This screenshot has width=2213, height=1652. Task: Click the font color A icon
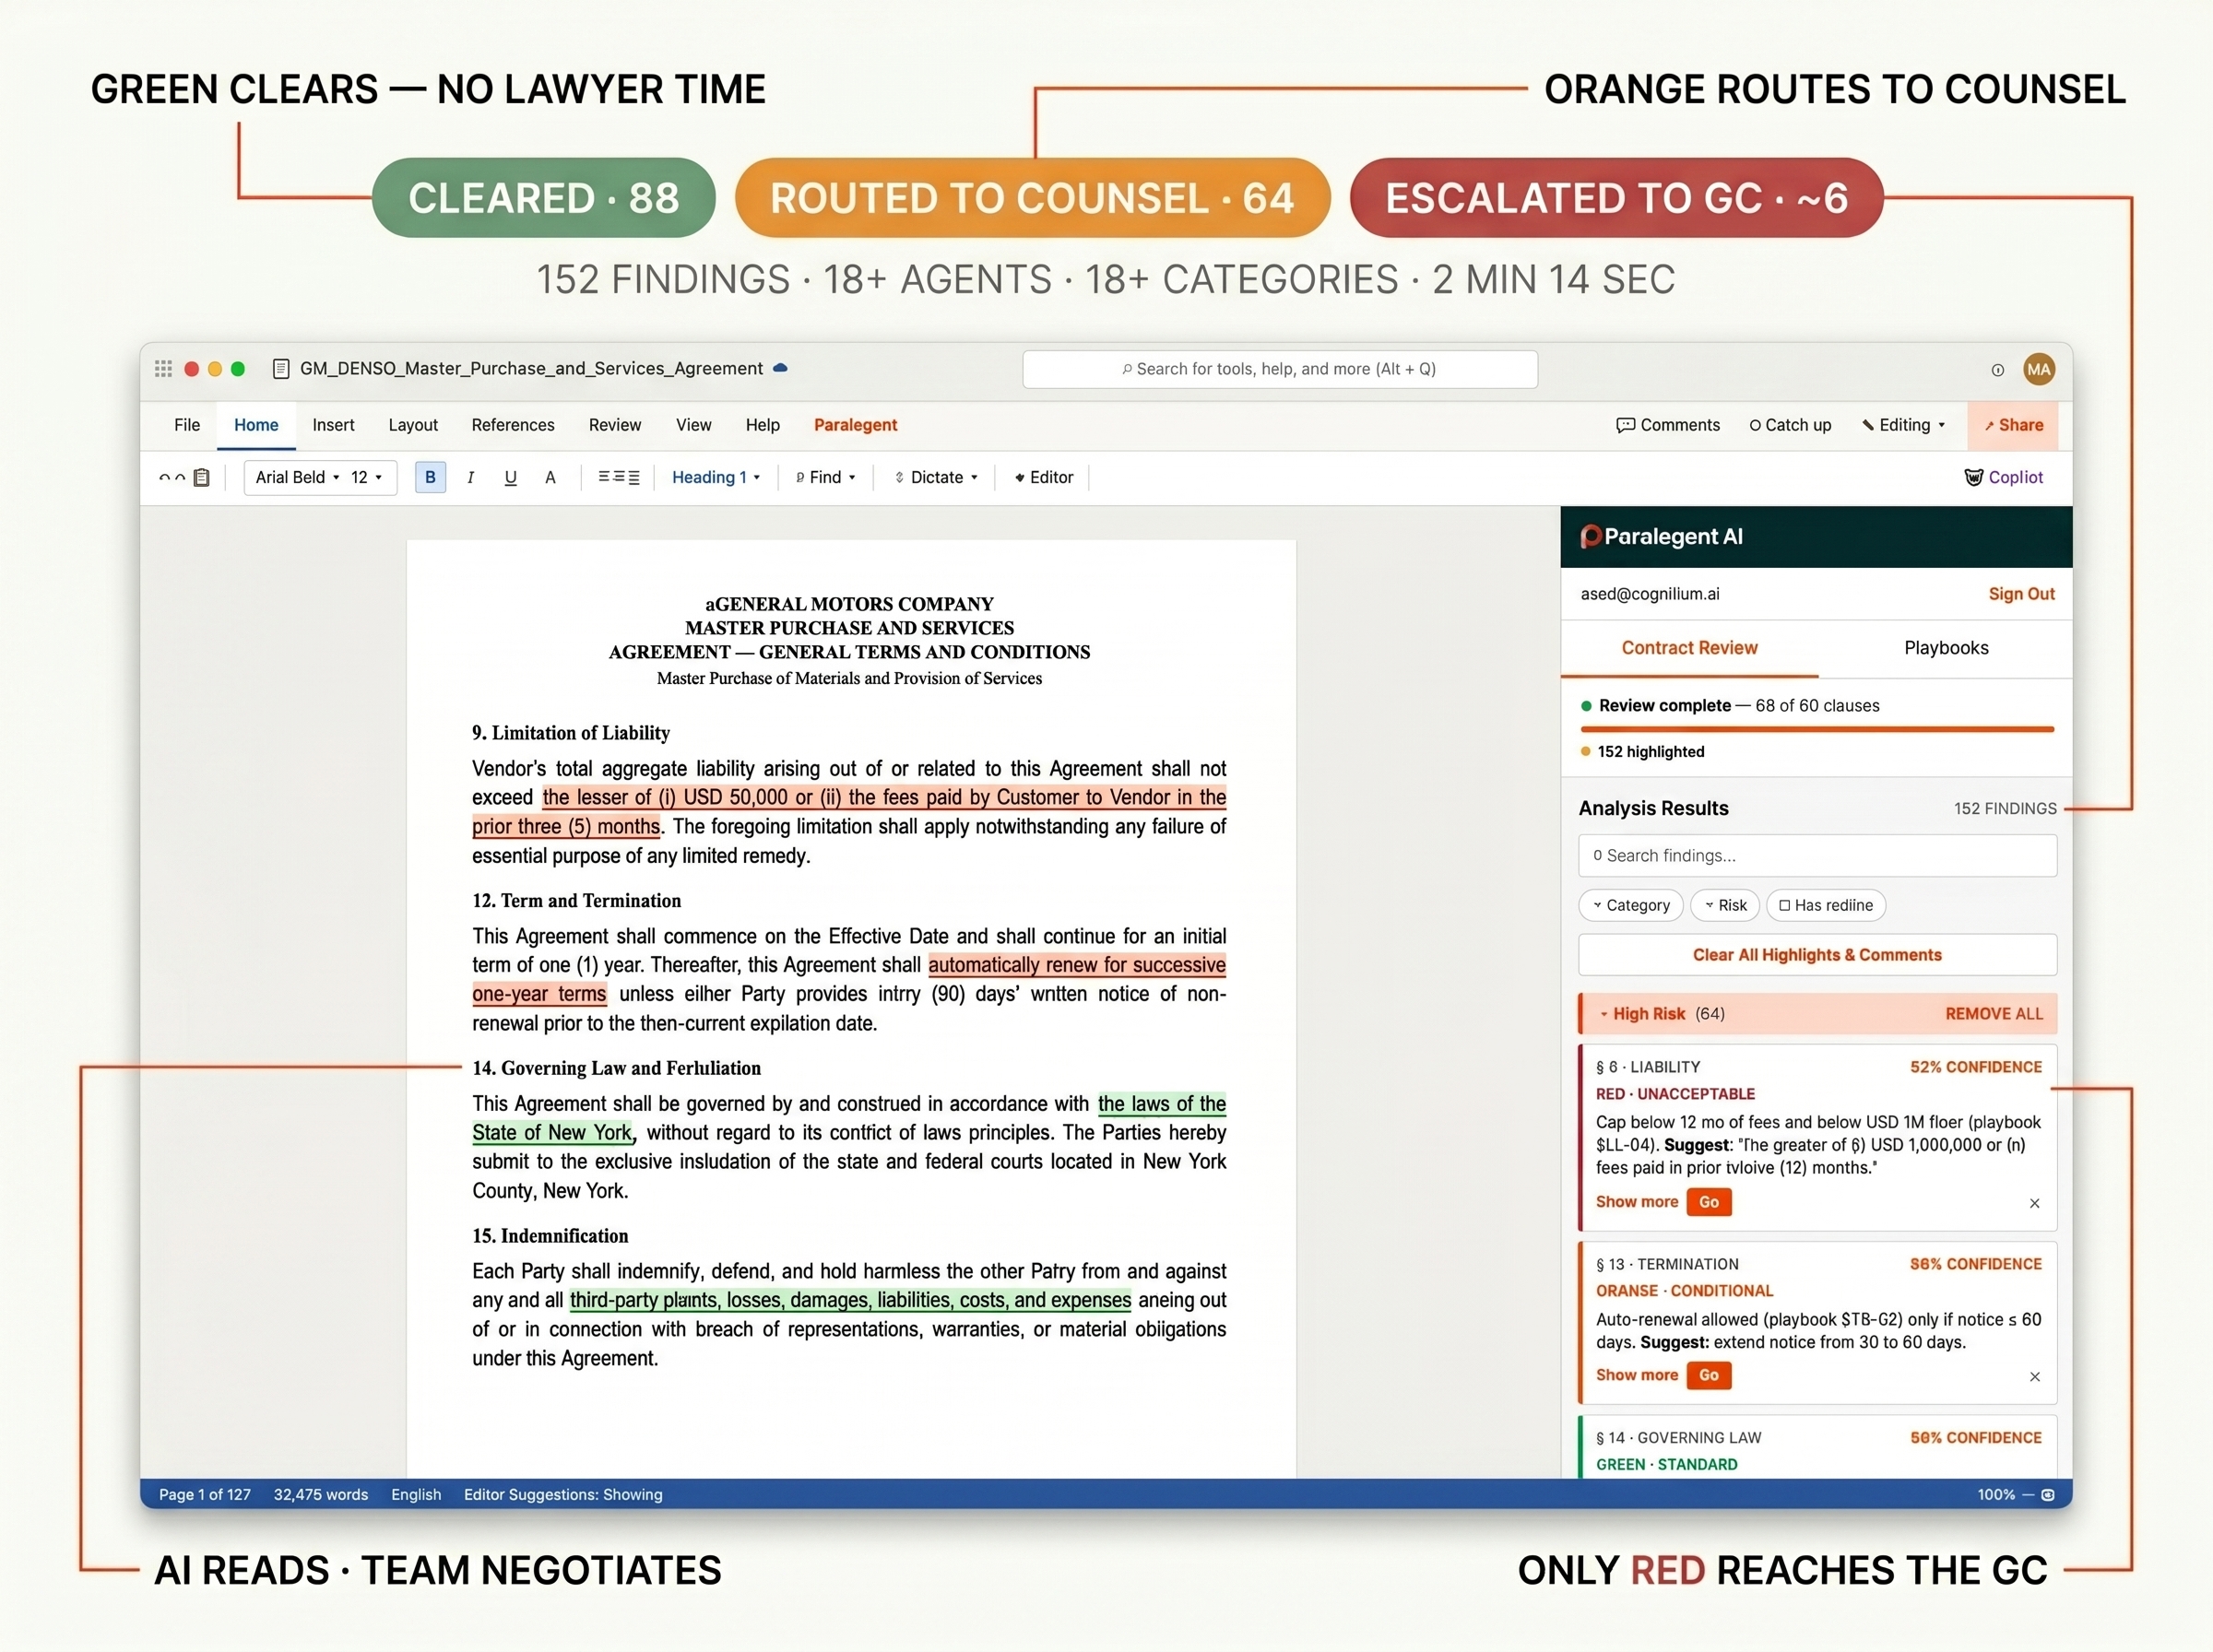tap(550, 478)
